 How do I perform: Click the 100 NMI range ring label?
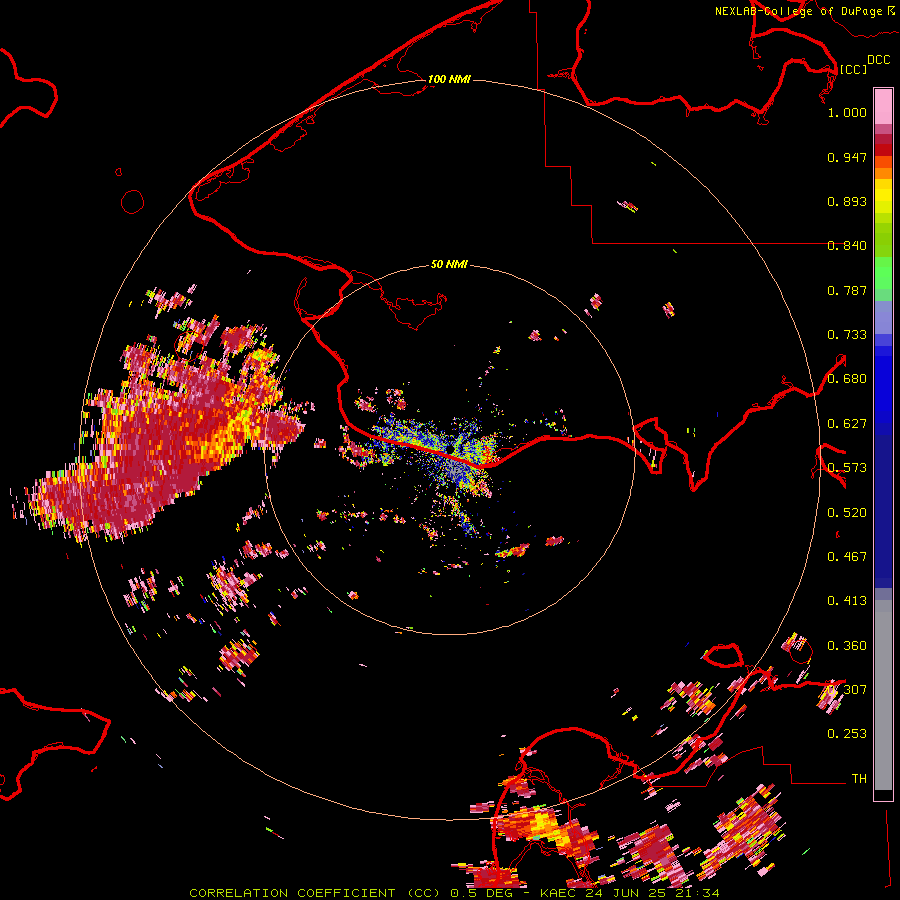pos(449,79)
